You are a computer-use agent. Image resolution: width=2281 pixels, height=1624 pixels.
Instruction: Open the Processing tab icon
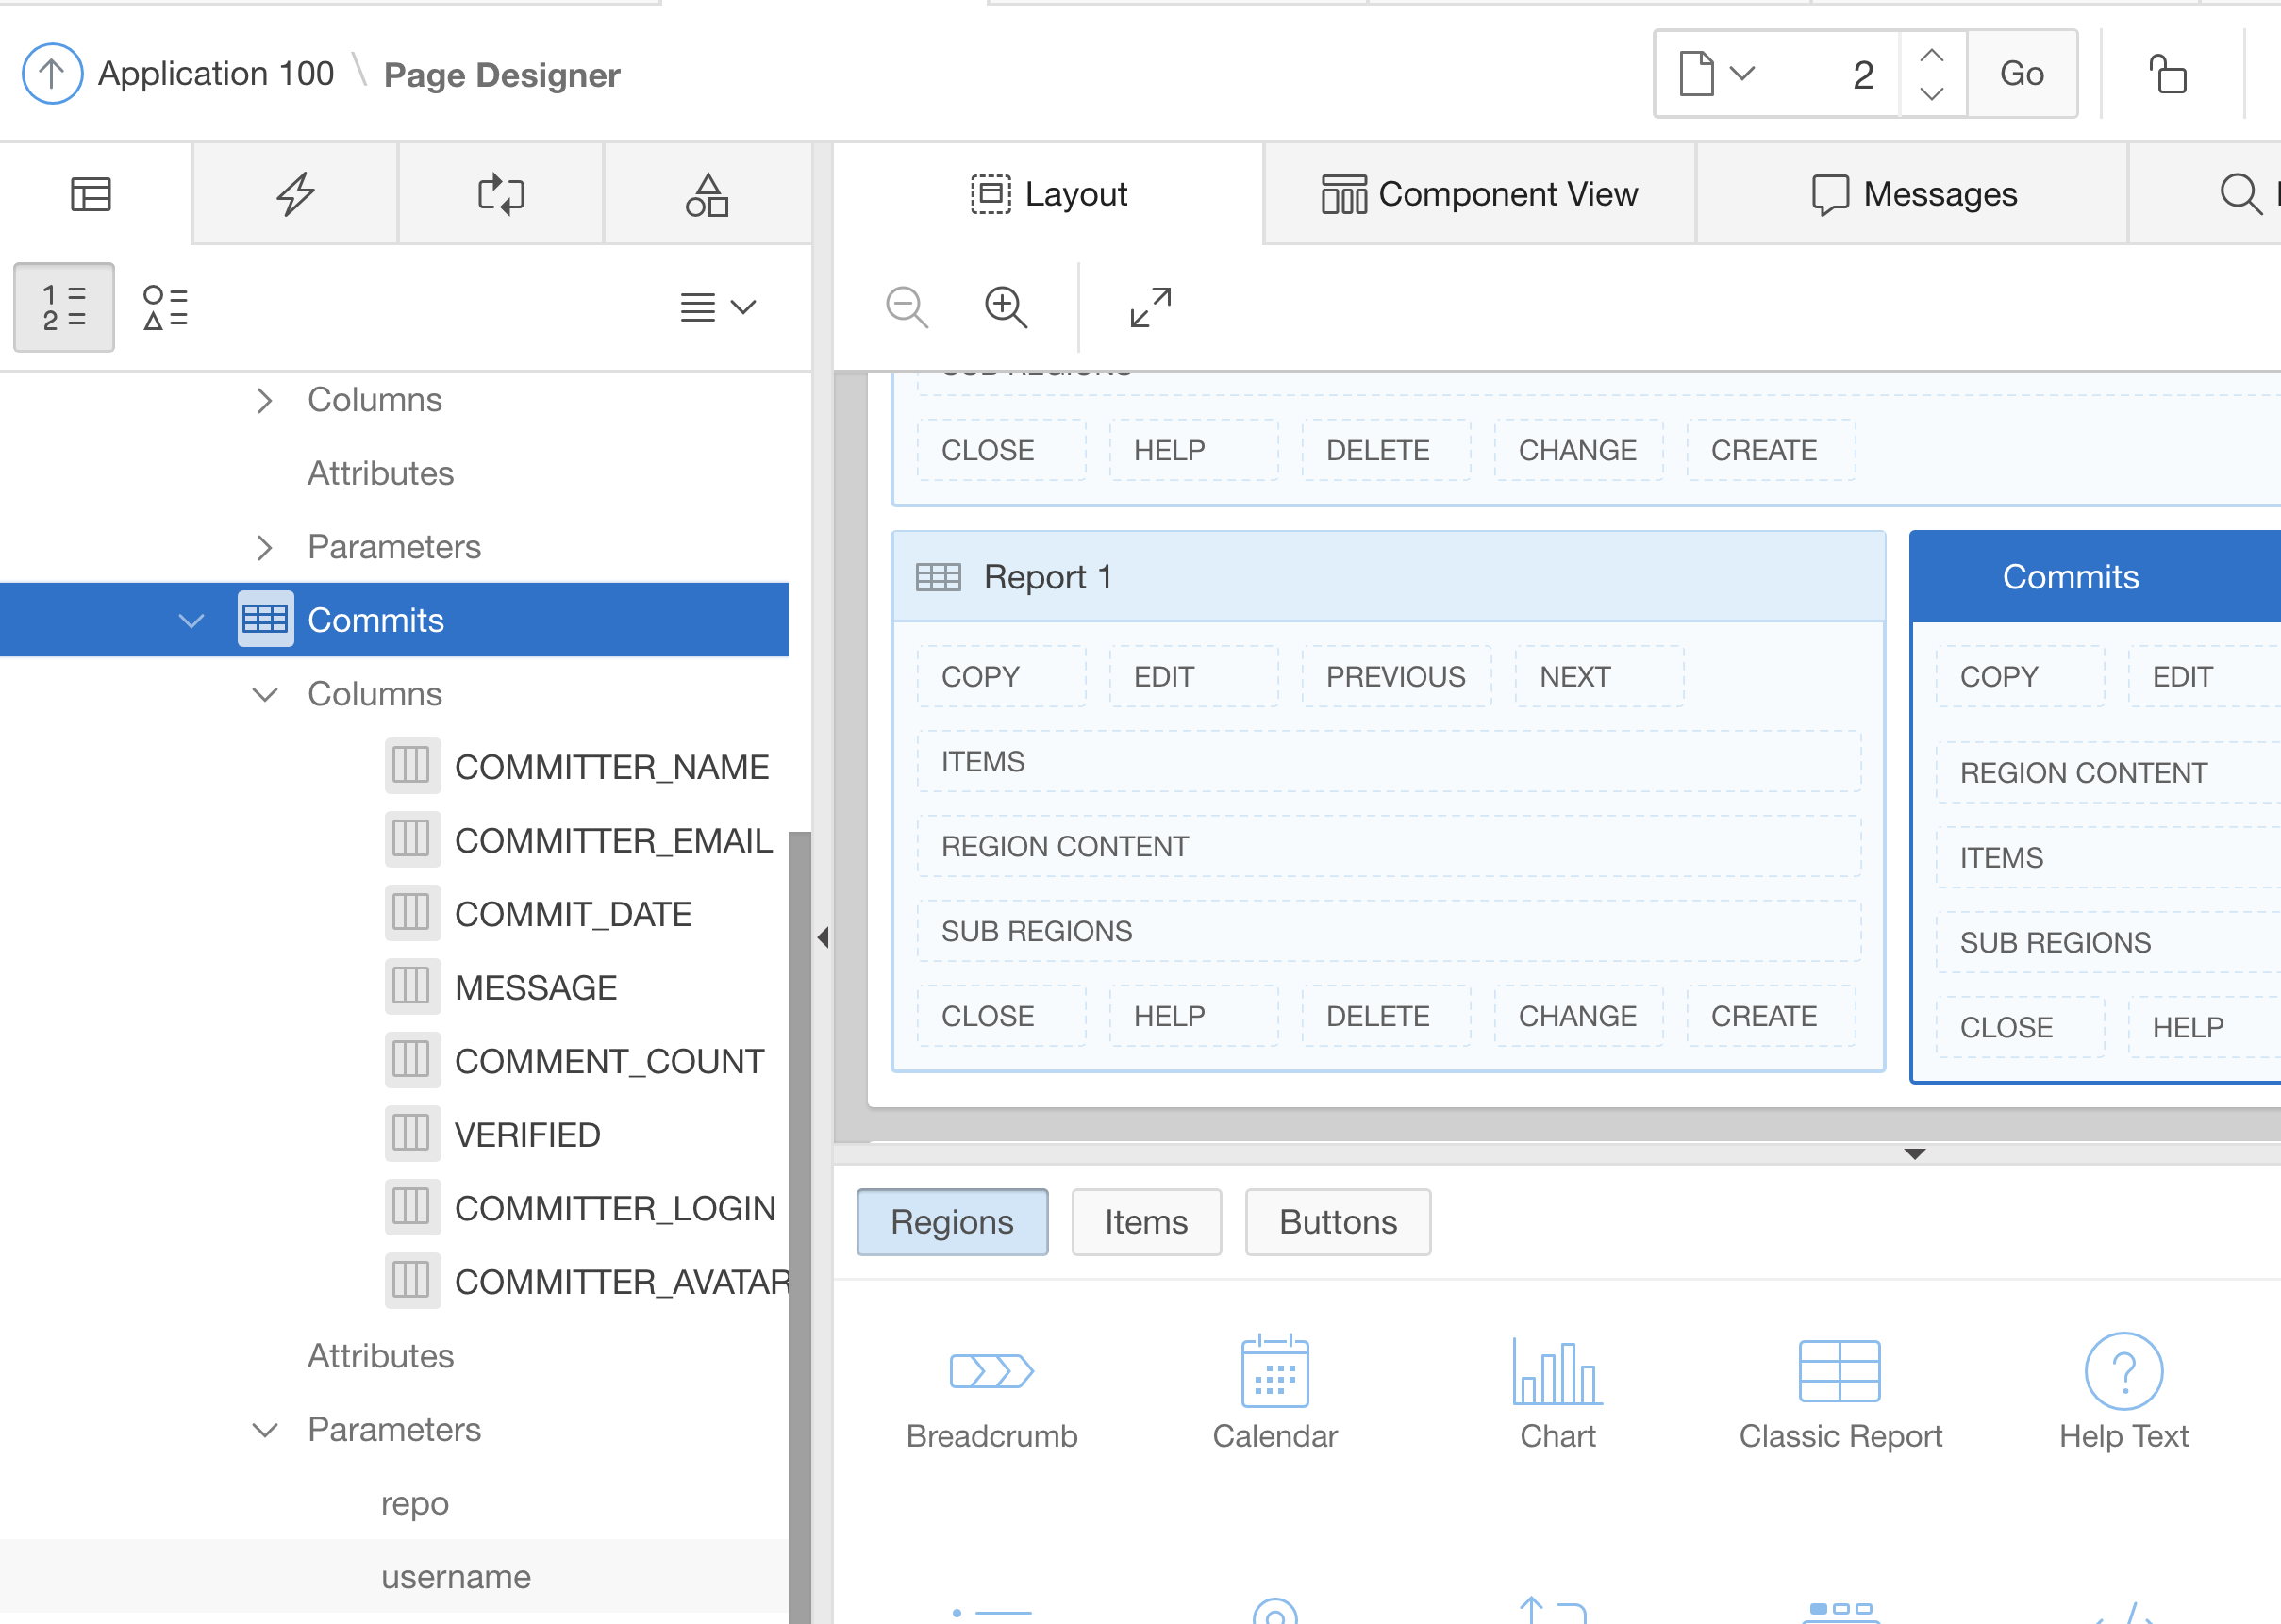click(501, 194)
